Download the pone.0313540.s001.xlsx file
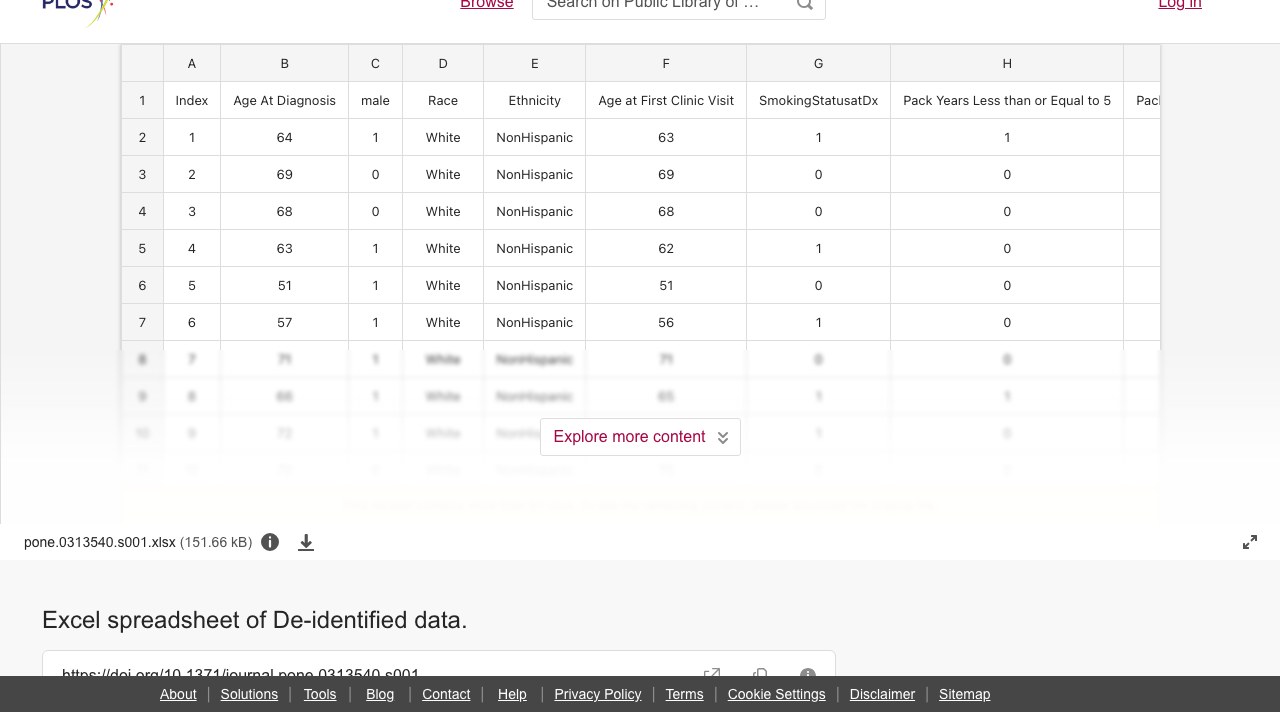 click(x=306, y=542)
